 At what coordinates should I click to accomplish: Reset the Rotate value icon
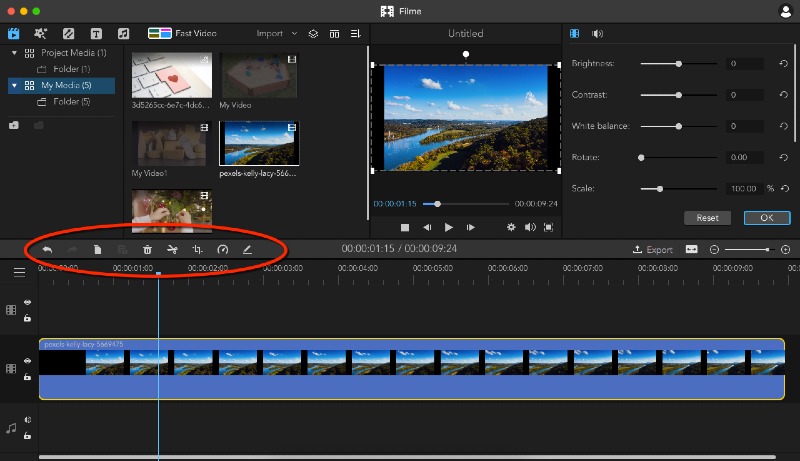click(x=784, y=157)
